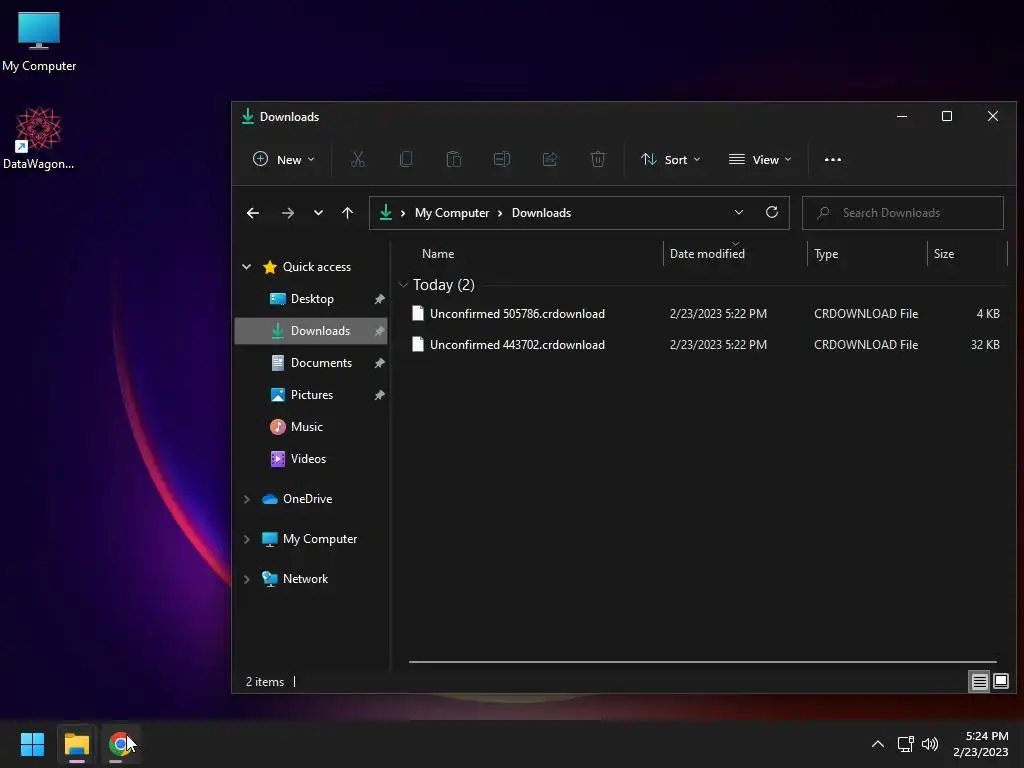This screenshot has width=1024, height=768.
Task: Expand the My Computer tree node
Action: (247, 539)
